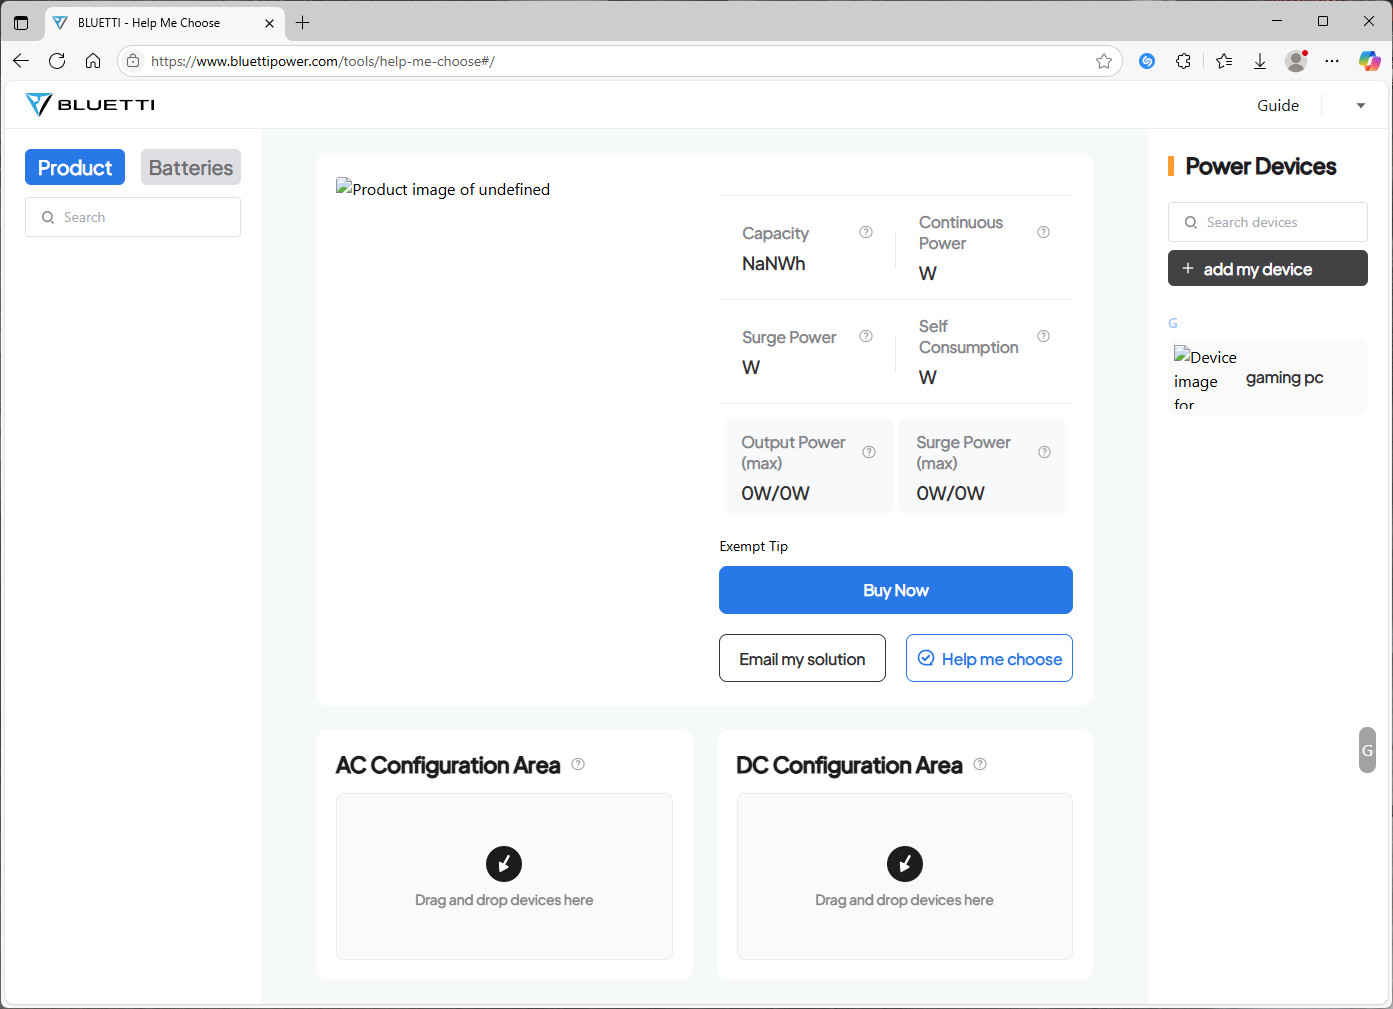Open the Guide link

tap(1278, 105)
